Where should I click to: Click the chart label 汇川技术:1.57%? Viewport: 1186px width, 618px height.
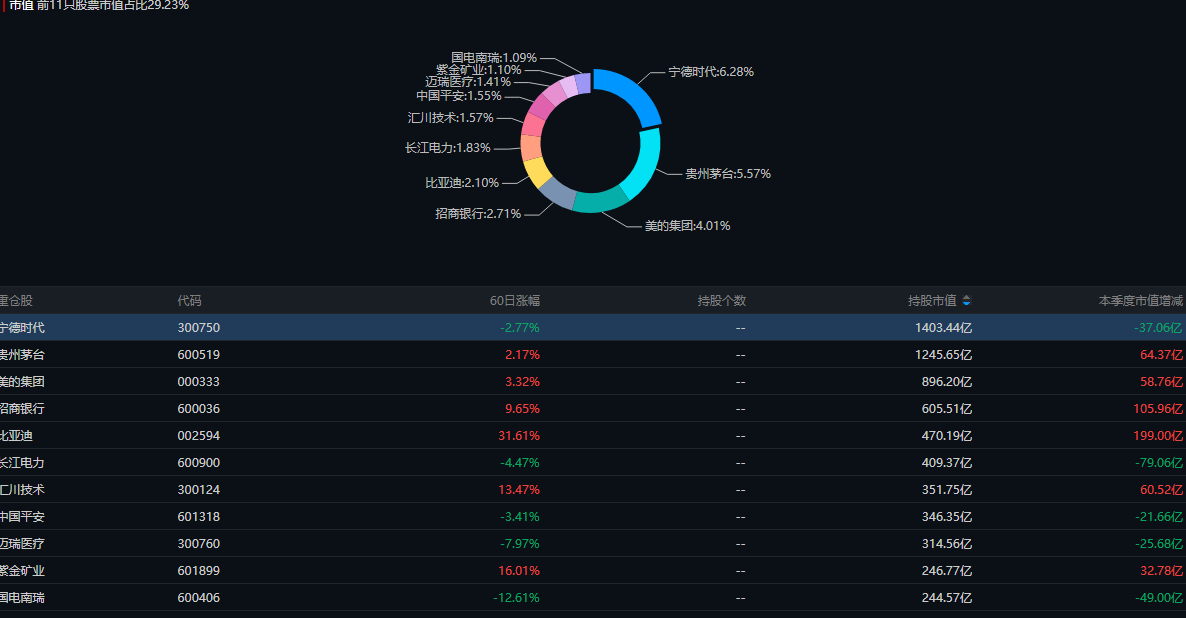[x=451, y=118]
